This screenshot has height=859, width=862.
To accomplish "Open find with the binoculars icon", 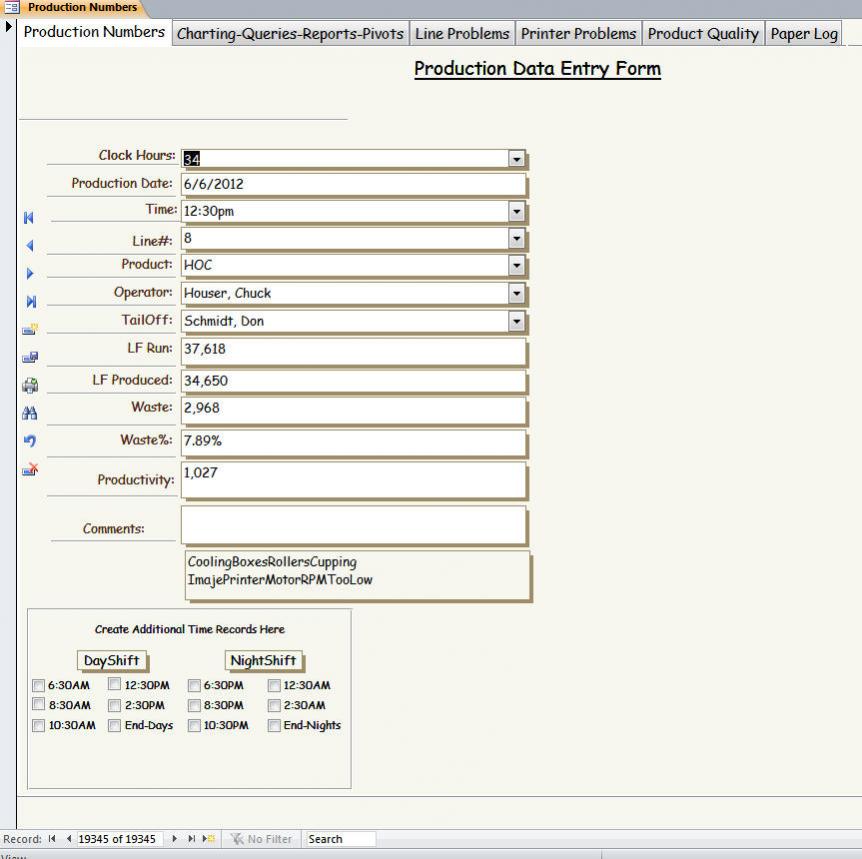I will (x=30, y=413).
